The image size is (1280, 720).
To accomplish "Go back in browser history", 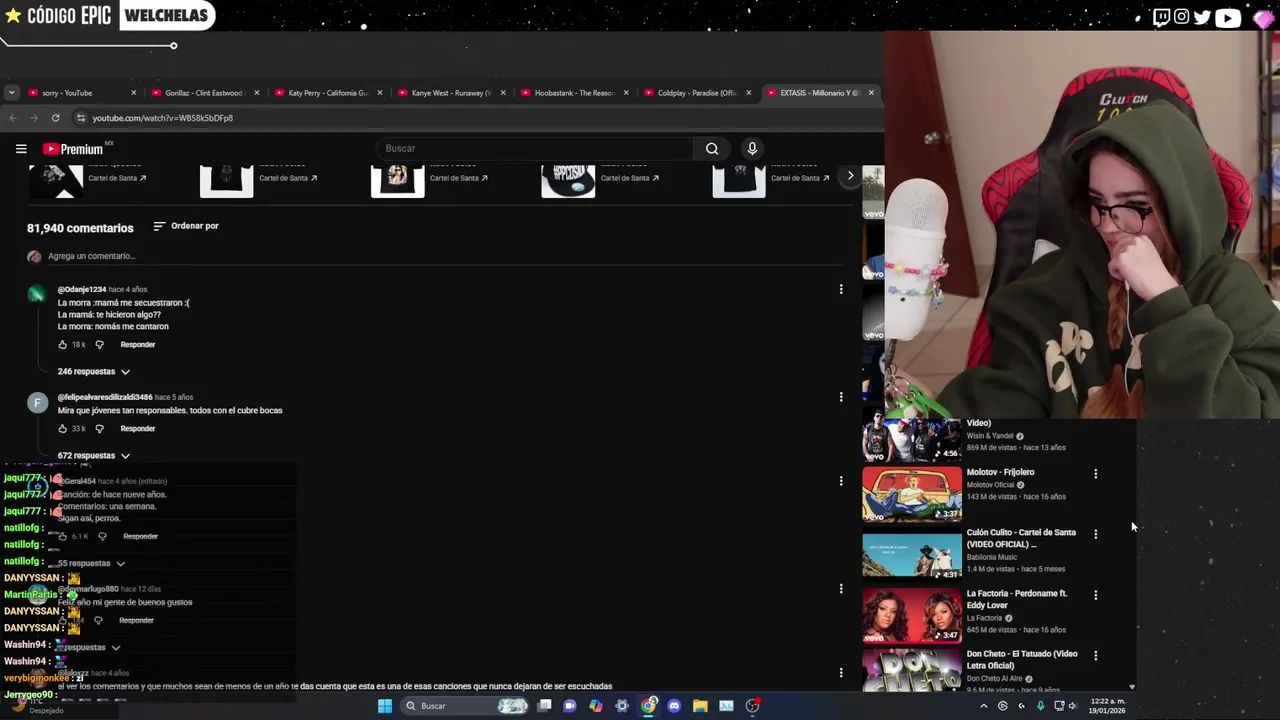I will coord(13,118).
